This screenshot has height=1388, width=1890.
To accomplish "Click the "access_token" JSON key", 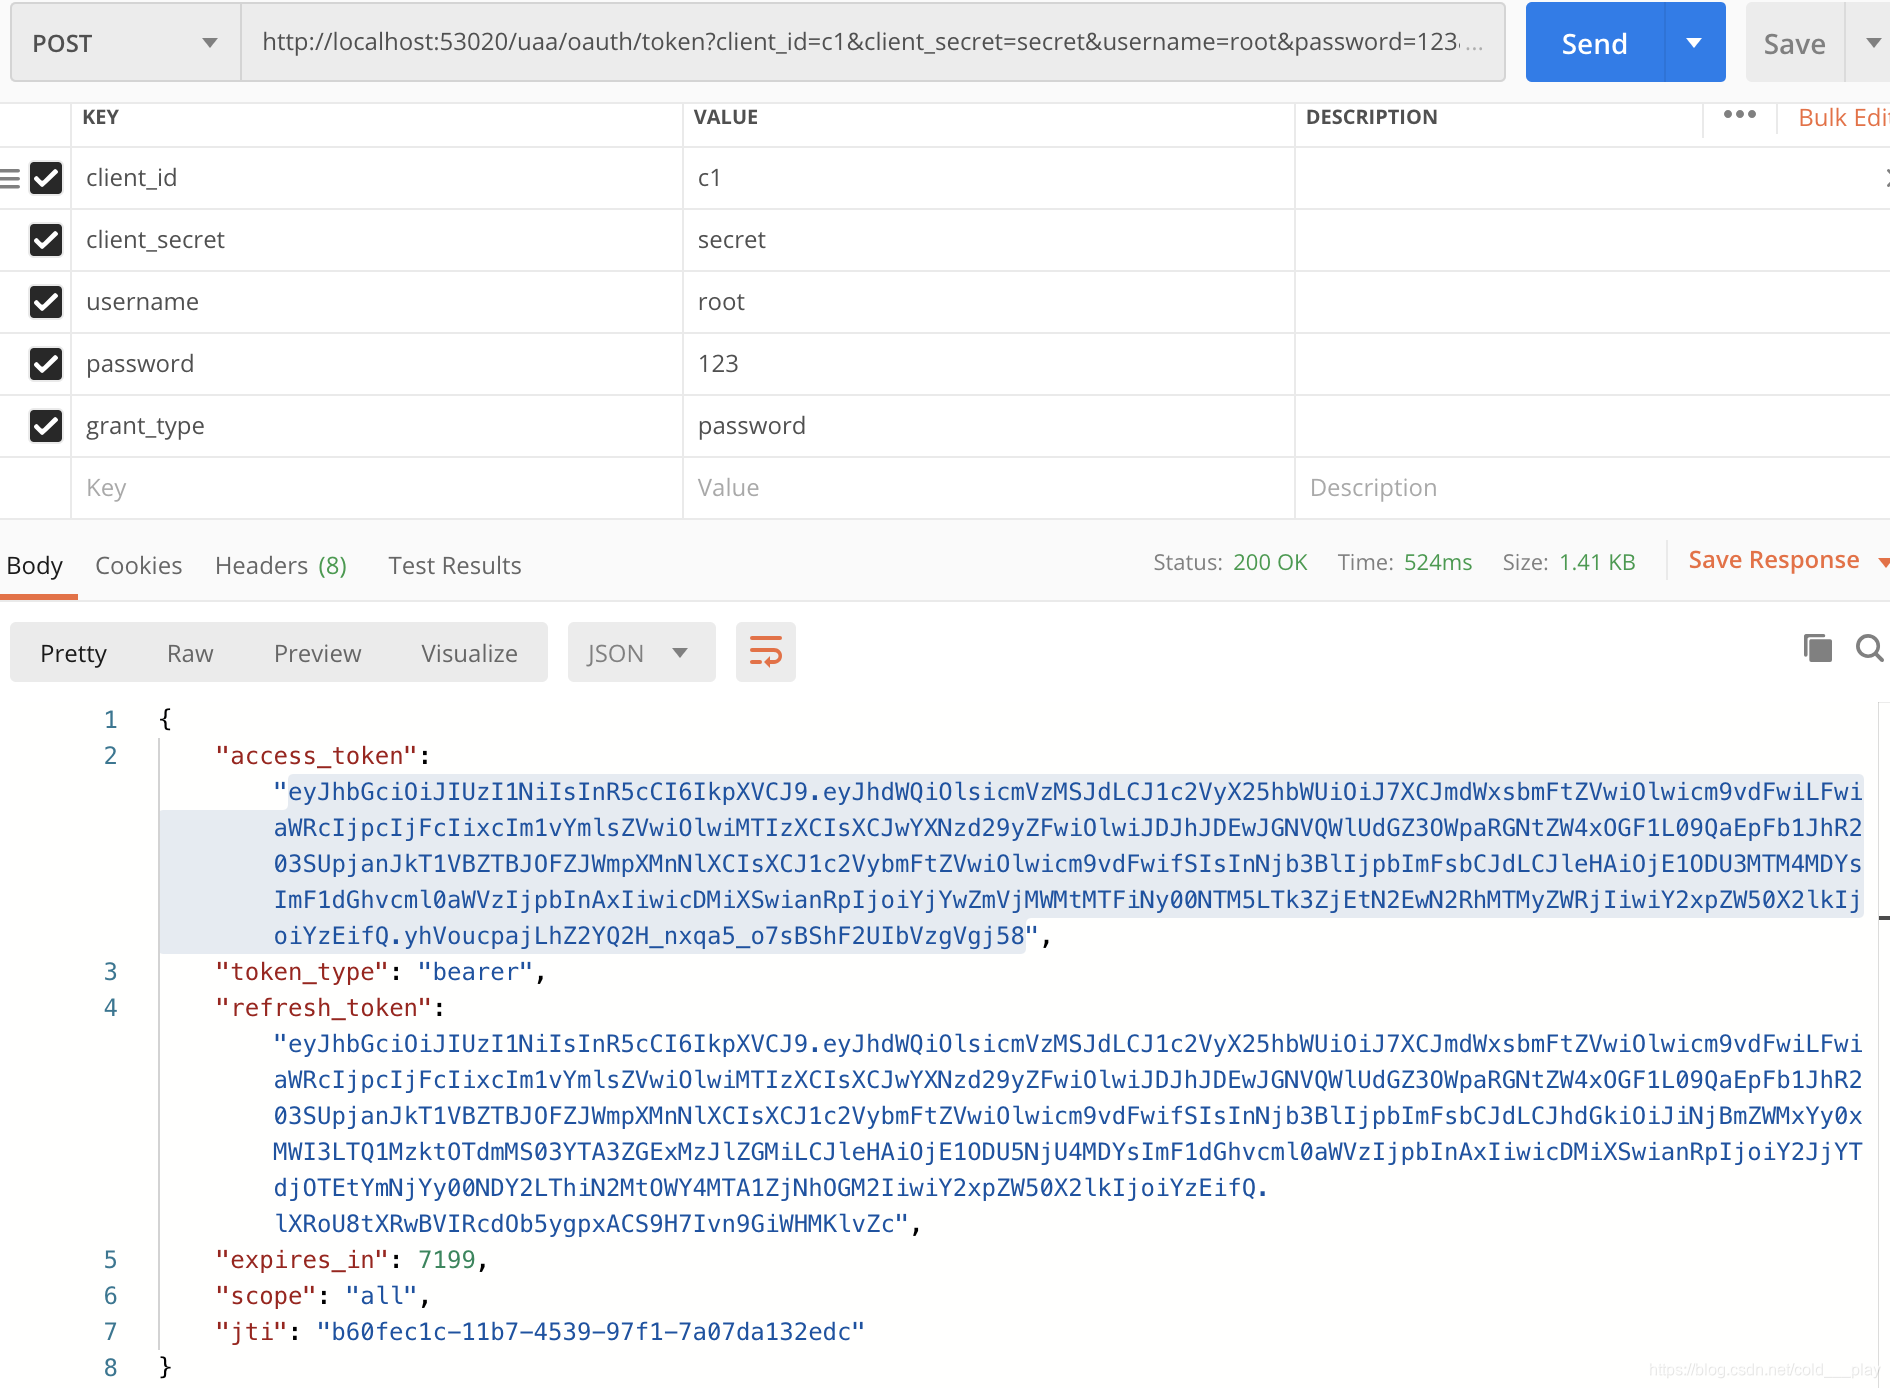I will (317, 756).
